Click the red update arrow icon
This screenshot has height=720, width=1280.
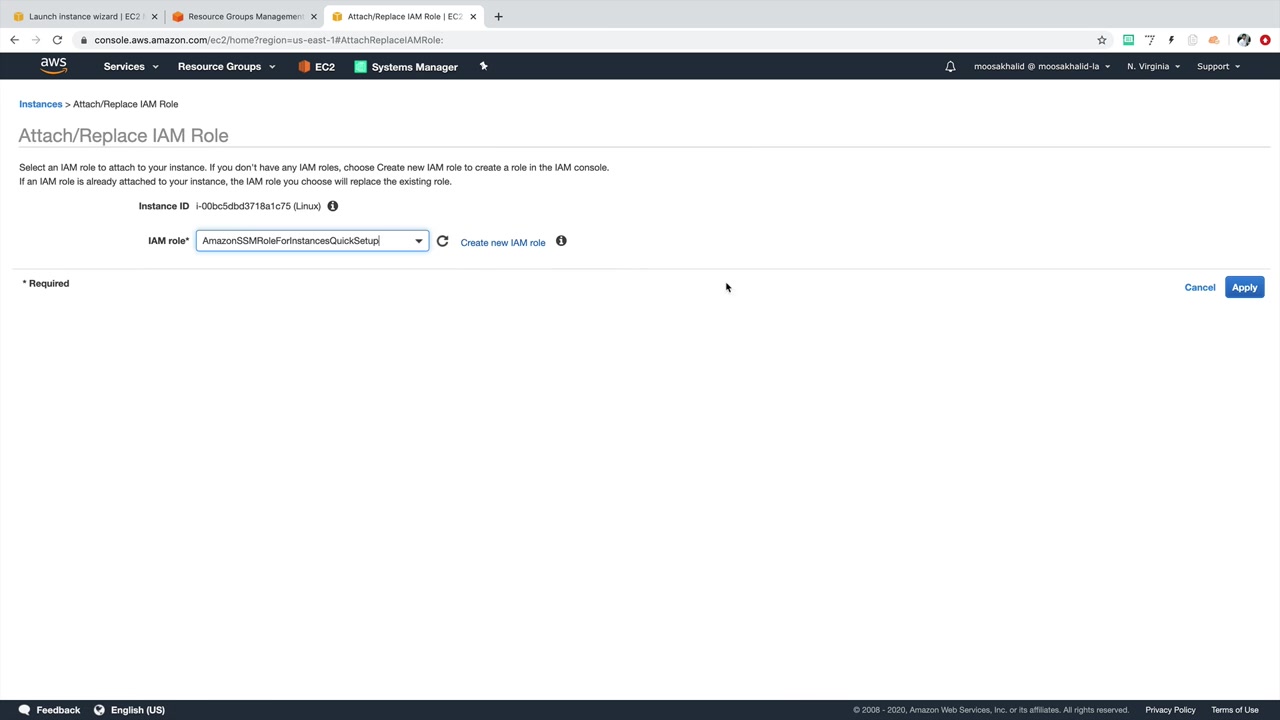(x=1265, y=40)
